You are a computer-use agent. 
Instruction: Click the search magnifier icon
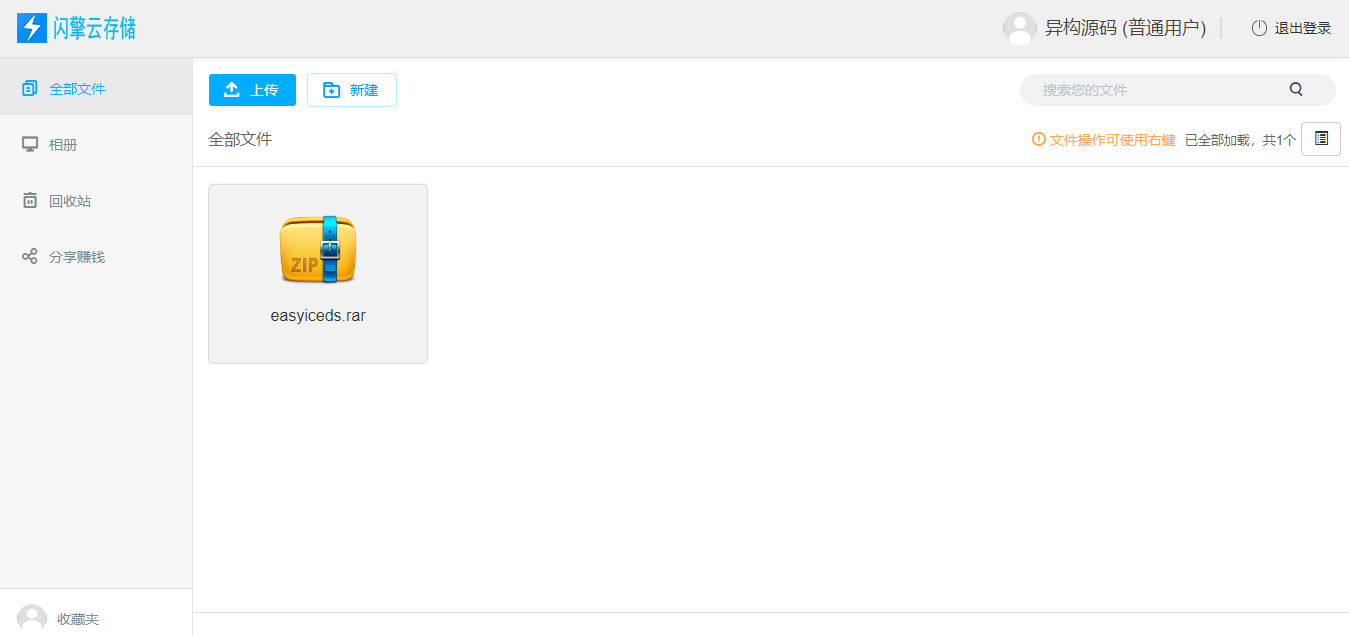point(1296,89)
